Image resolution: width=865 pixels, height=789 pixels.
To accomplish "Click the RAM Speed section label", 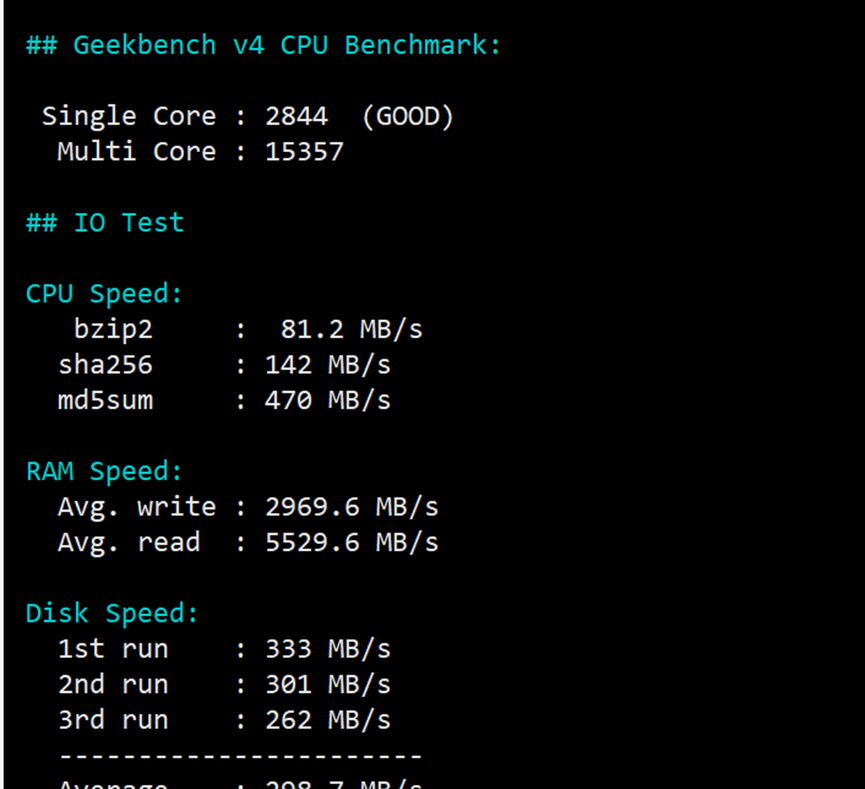I will coord(104,472).
